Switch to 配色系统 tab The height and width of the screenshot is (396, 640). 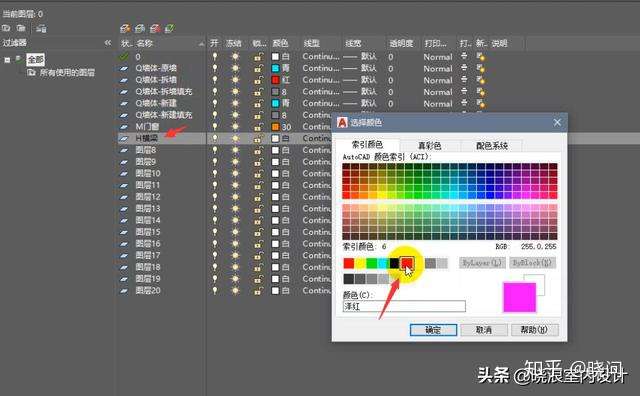point(491,146)
